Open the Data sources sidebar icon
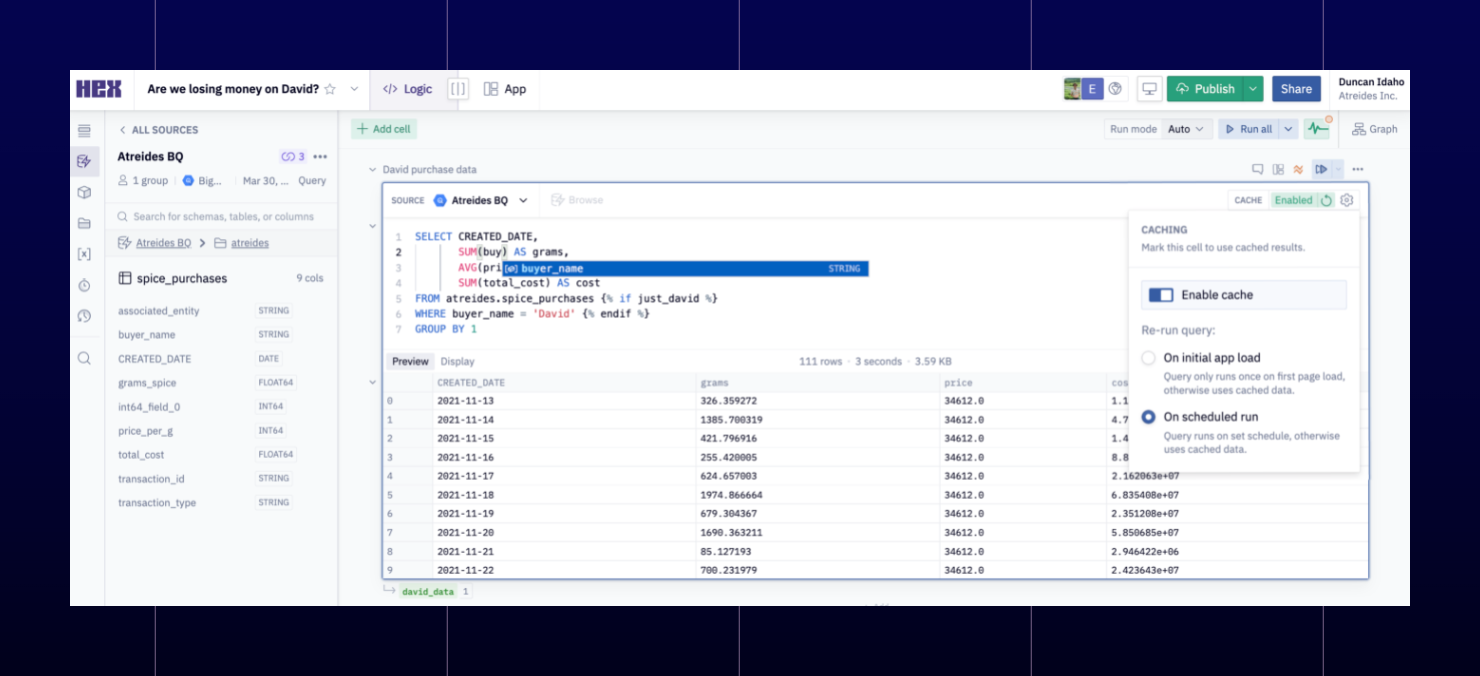 tap(84, 161)
